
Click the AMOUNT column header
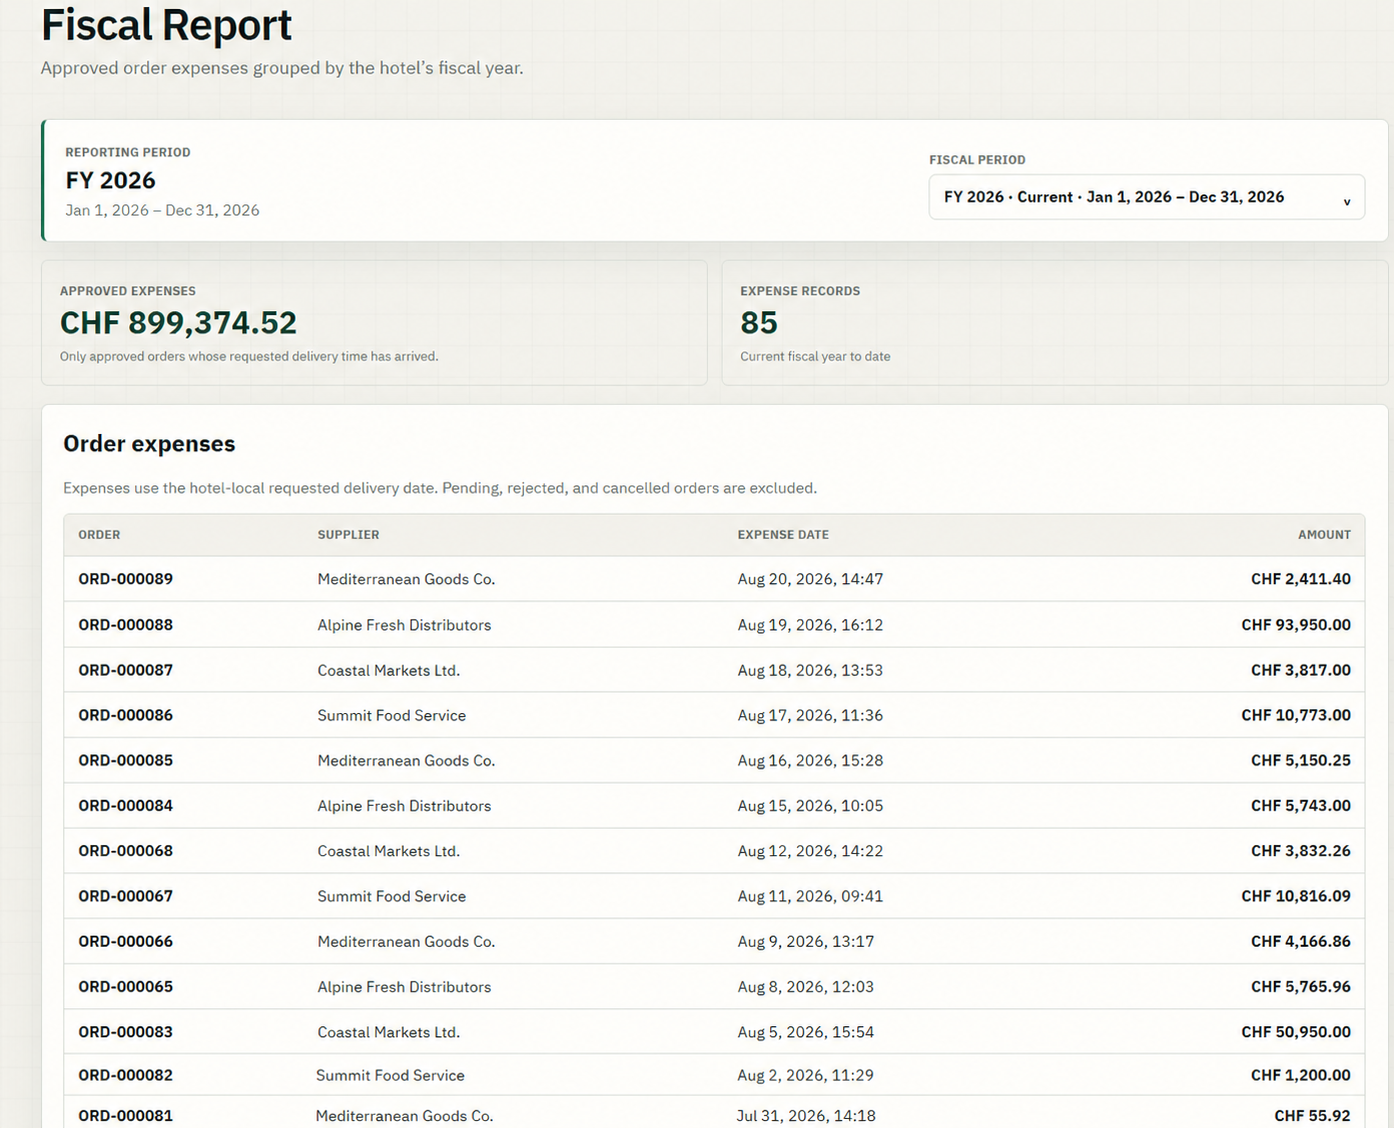tap(1324, 535)
